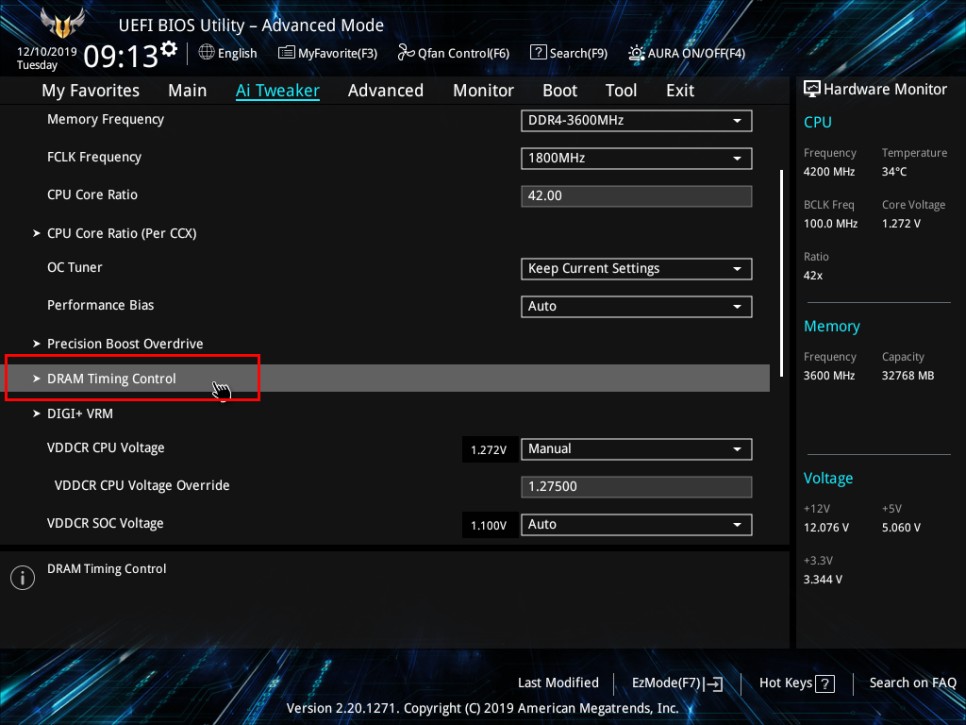Viewport: 966px width, 725px height.
Task: Click the 5.060 V voltage value
Action: 901,528
